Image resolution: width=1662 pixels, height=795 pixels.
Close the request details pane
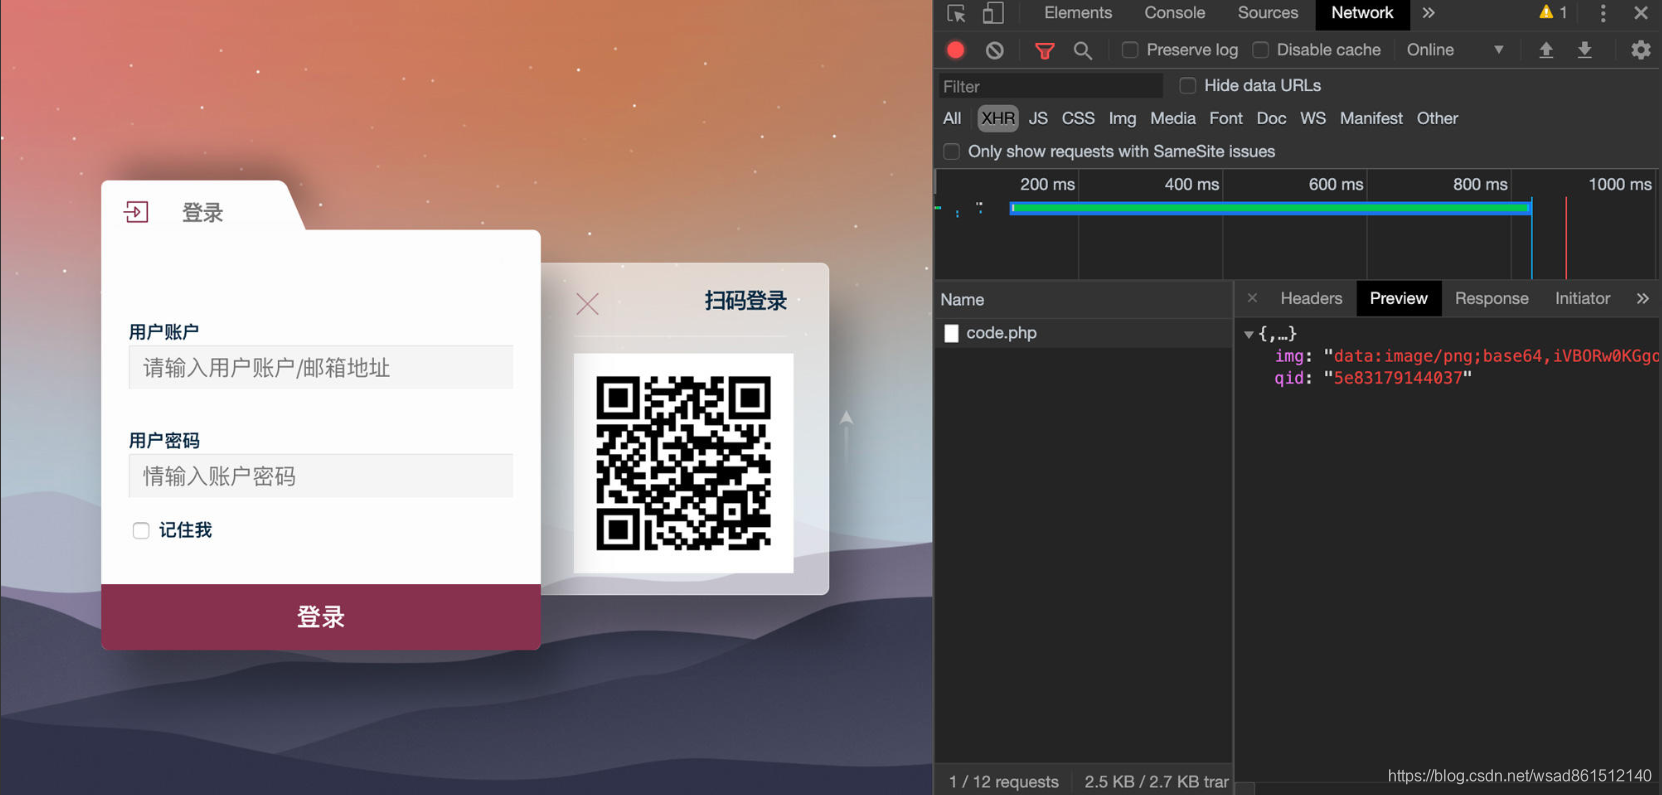(1252, 298)
